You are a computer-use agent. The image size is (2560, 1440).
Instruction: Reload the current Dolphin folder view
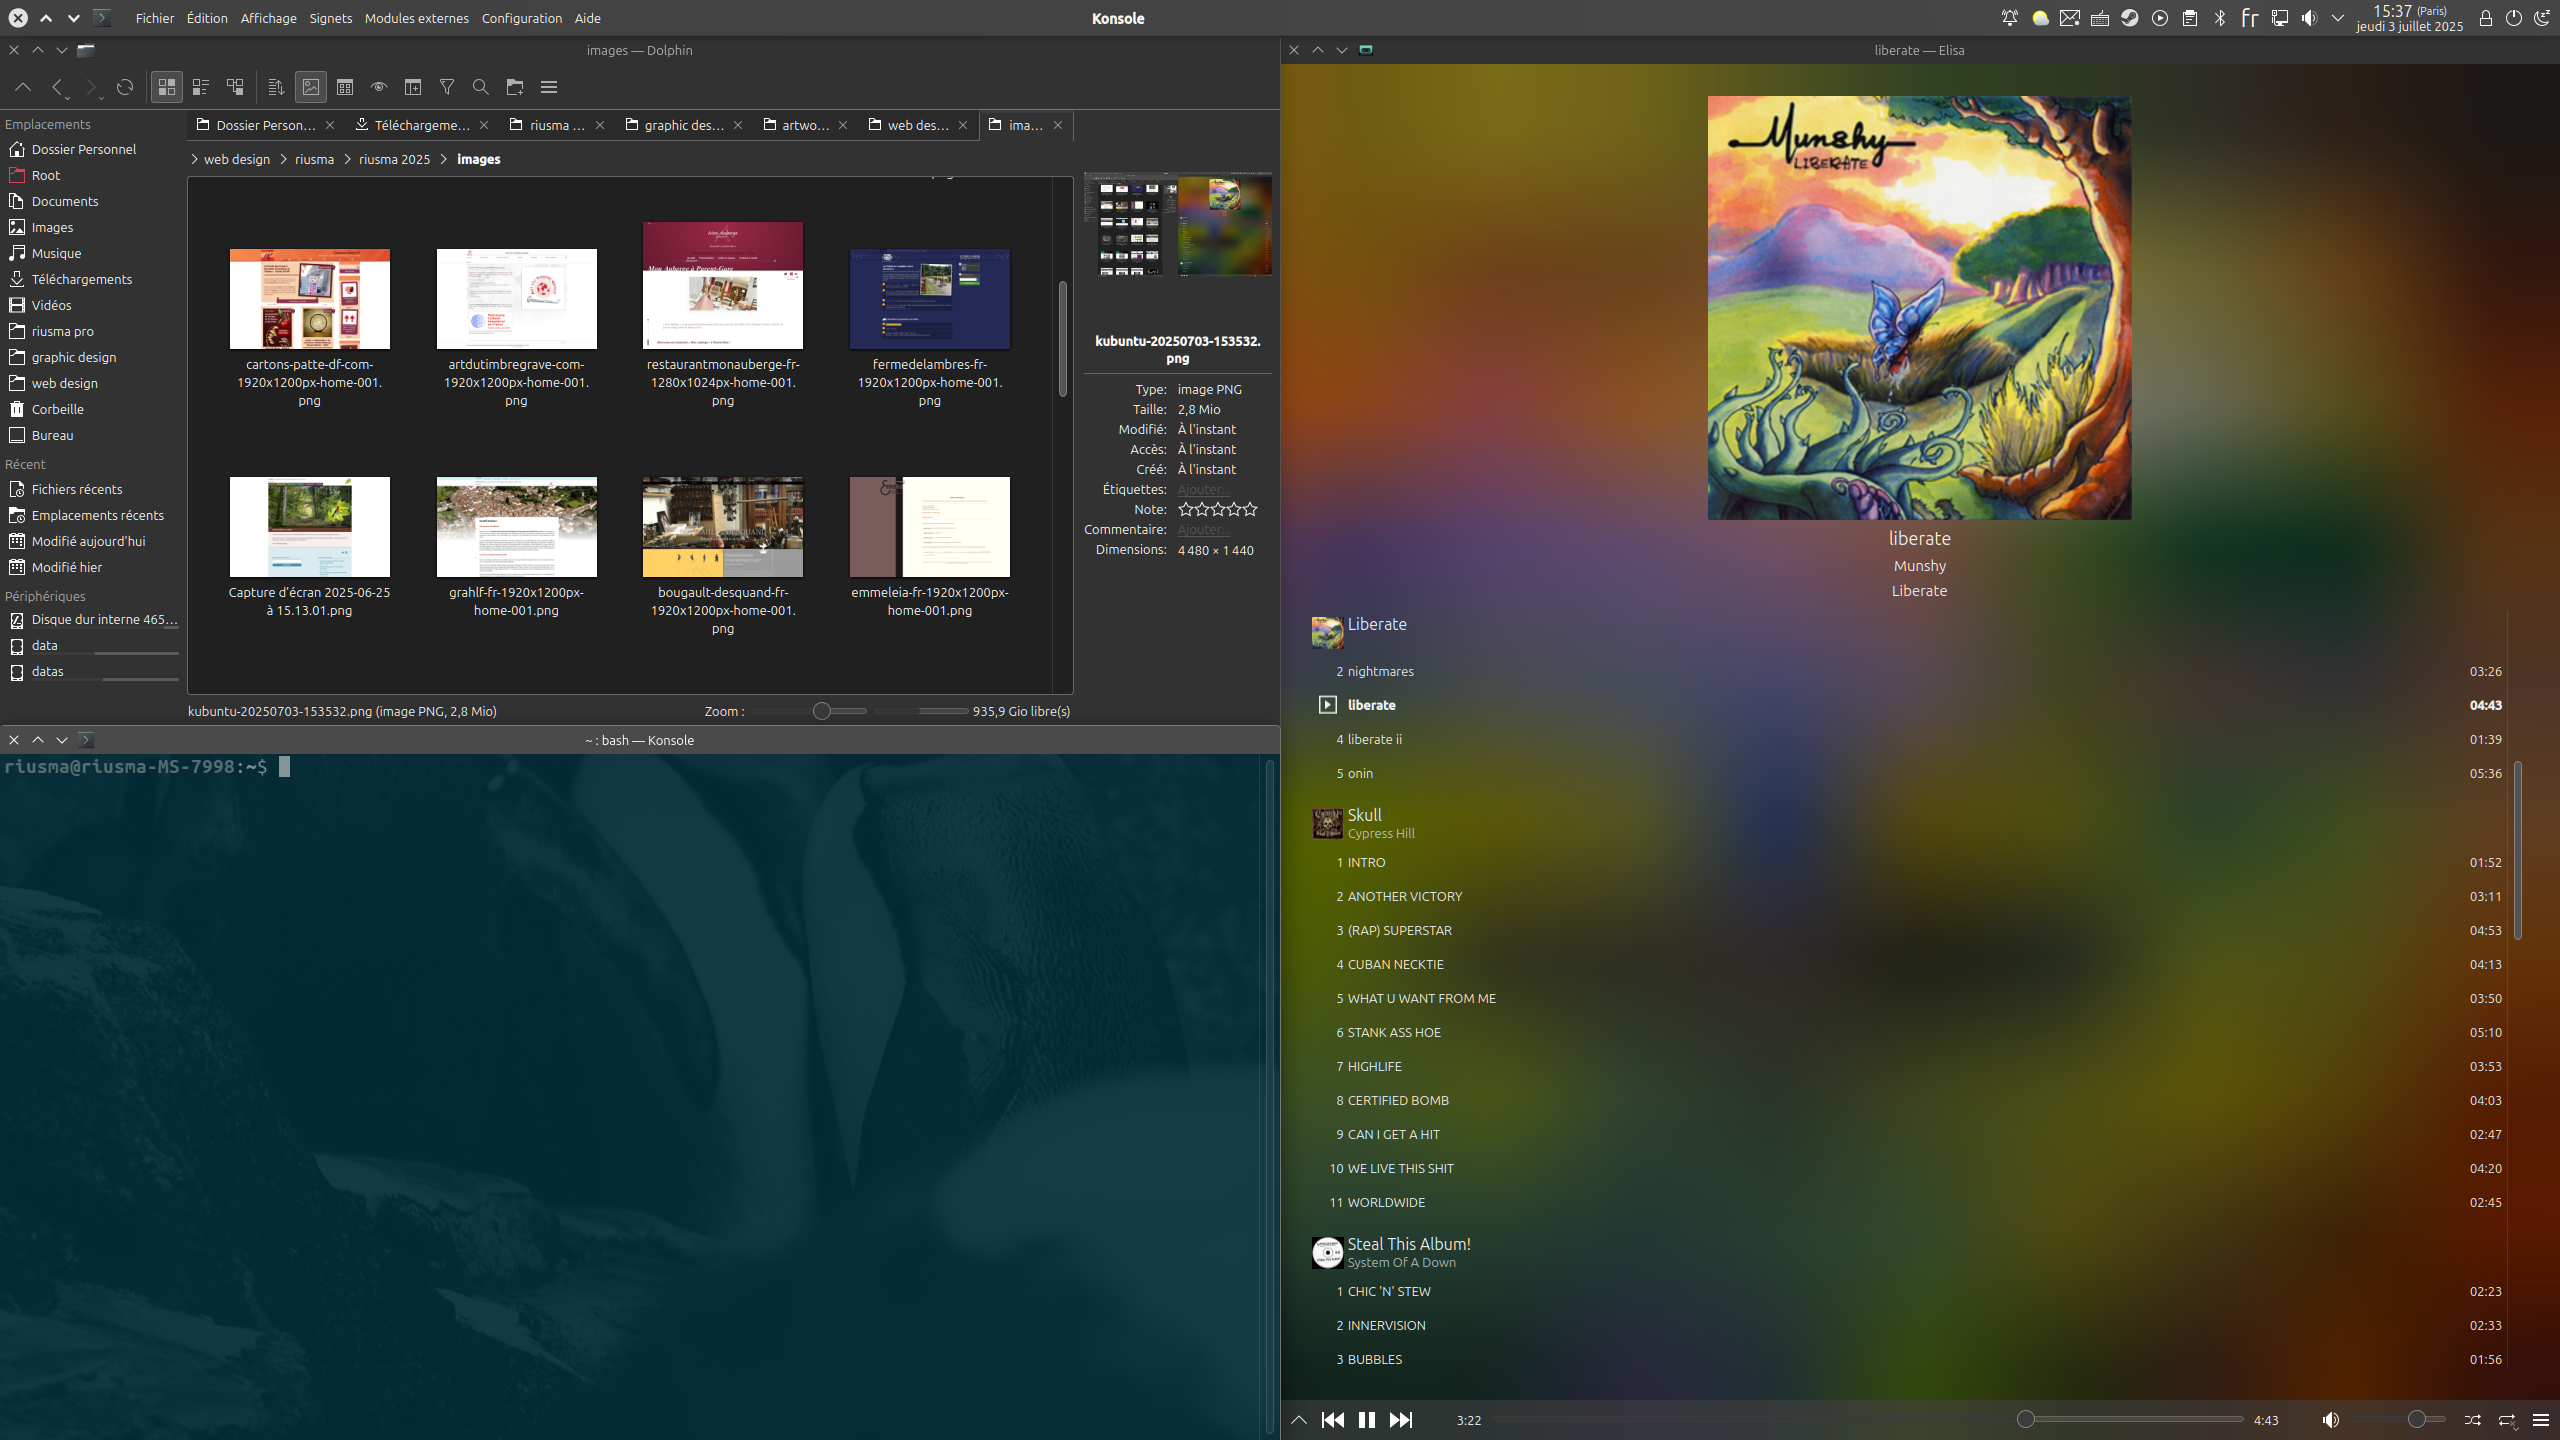point(125,87)
